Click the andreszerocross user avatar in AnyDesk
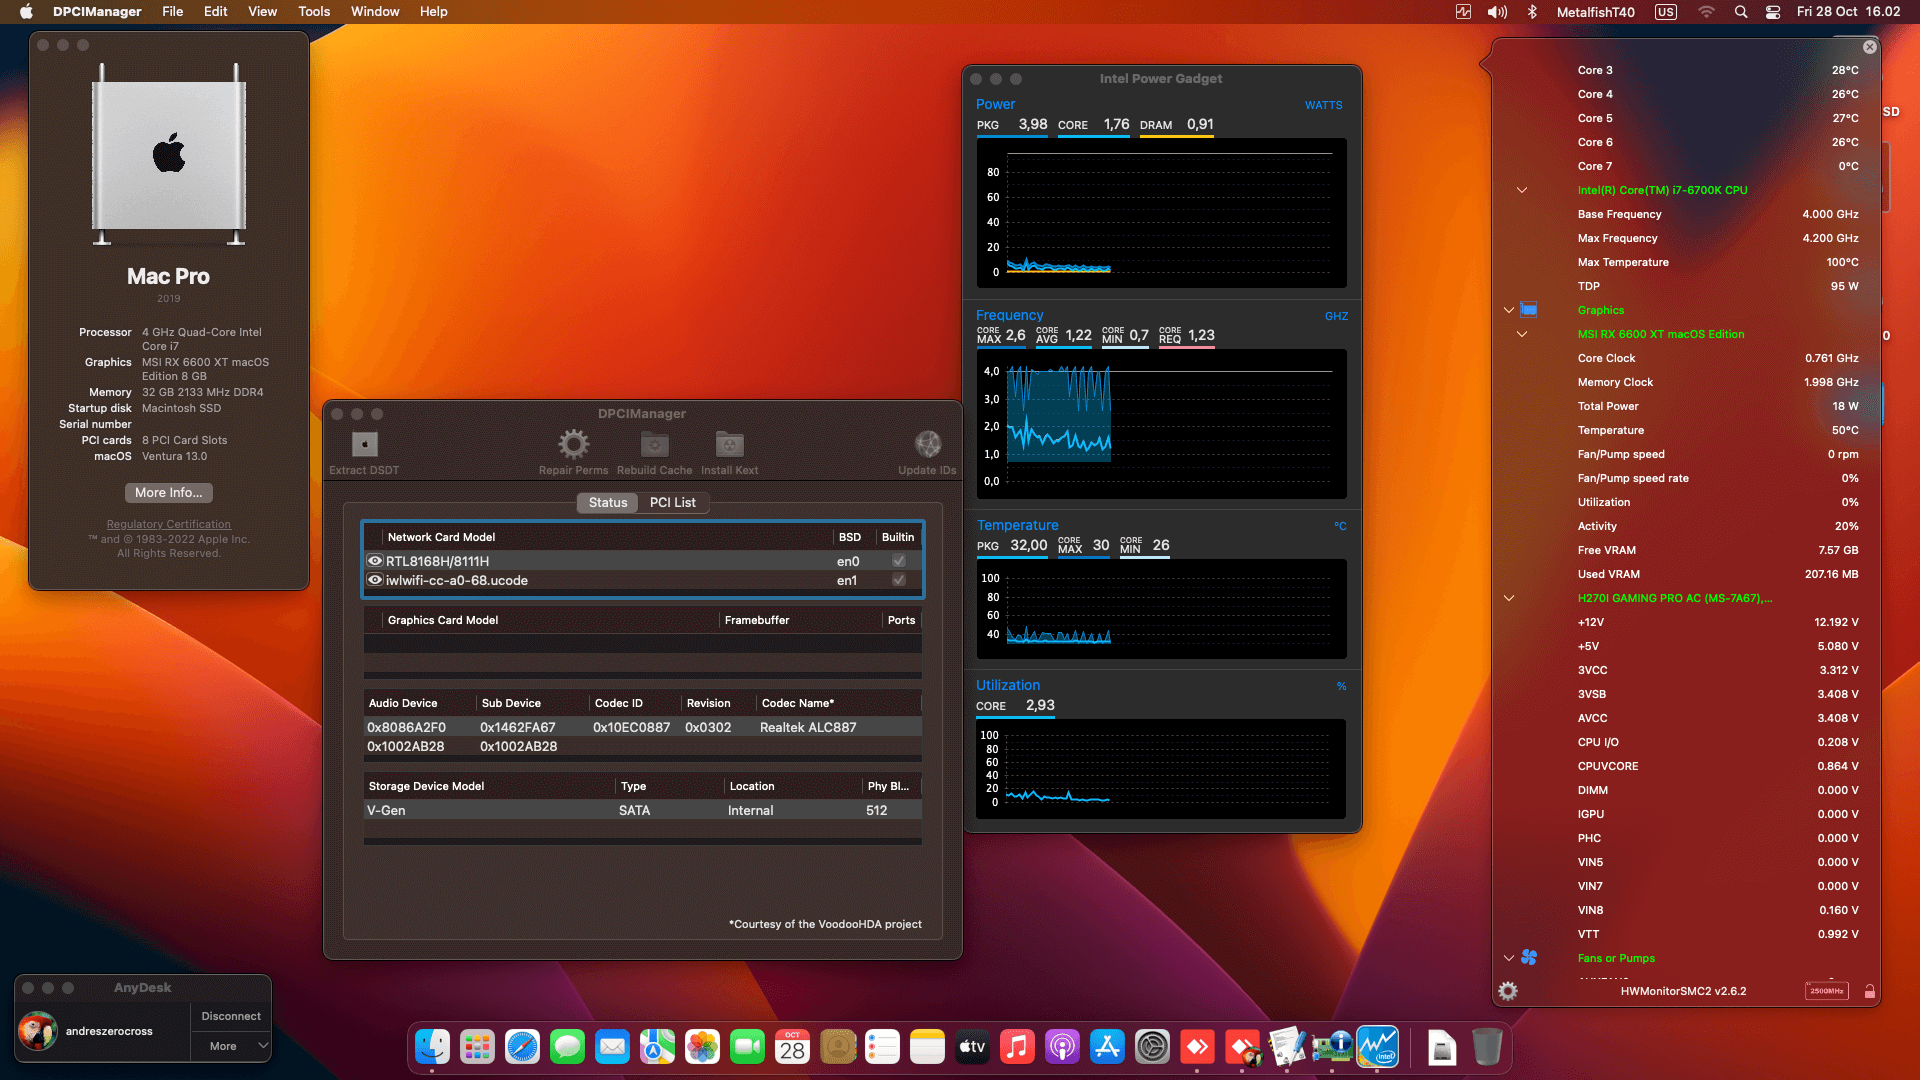This screenshot has width=1920, height=1080. tap(38, 1031)
